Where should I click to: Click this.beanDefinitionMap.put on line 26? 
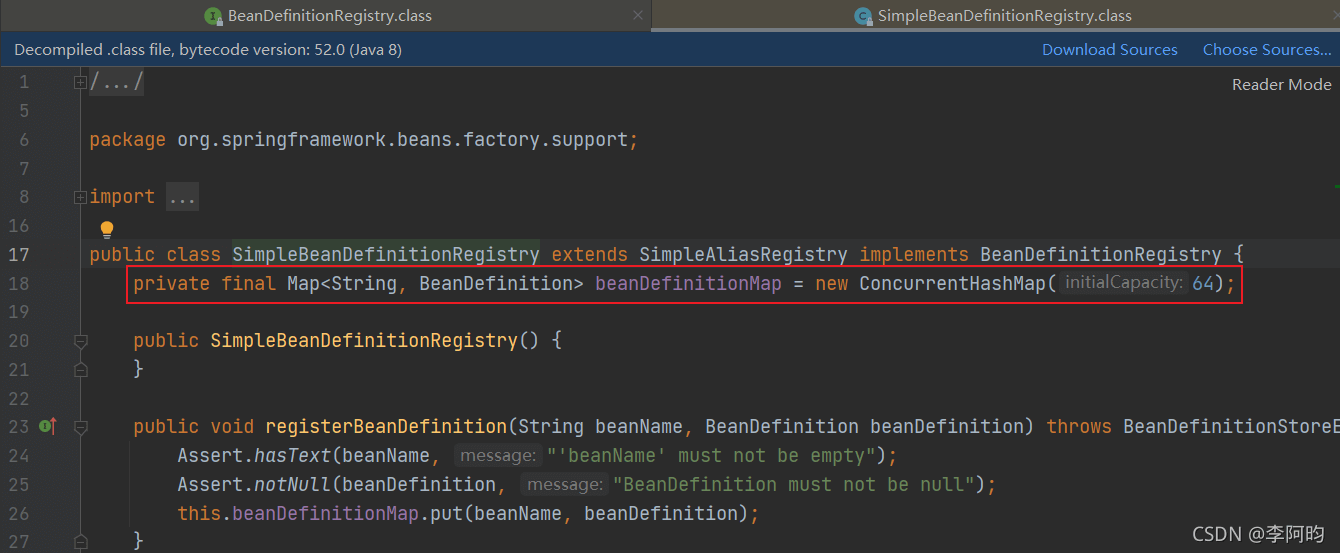[325, 513]
